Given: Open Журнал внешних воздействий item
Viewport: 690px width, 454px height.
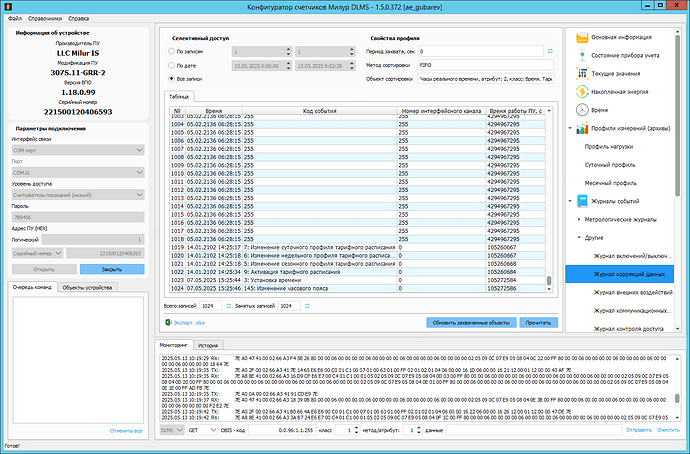Looking at the screenshot, I should coord(633,292).
